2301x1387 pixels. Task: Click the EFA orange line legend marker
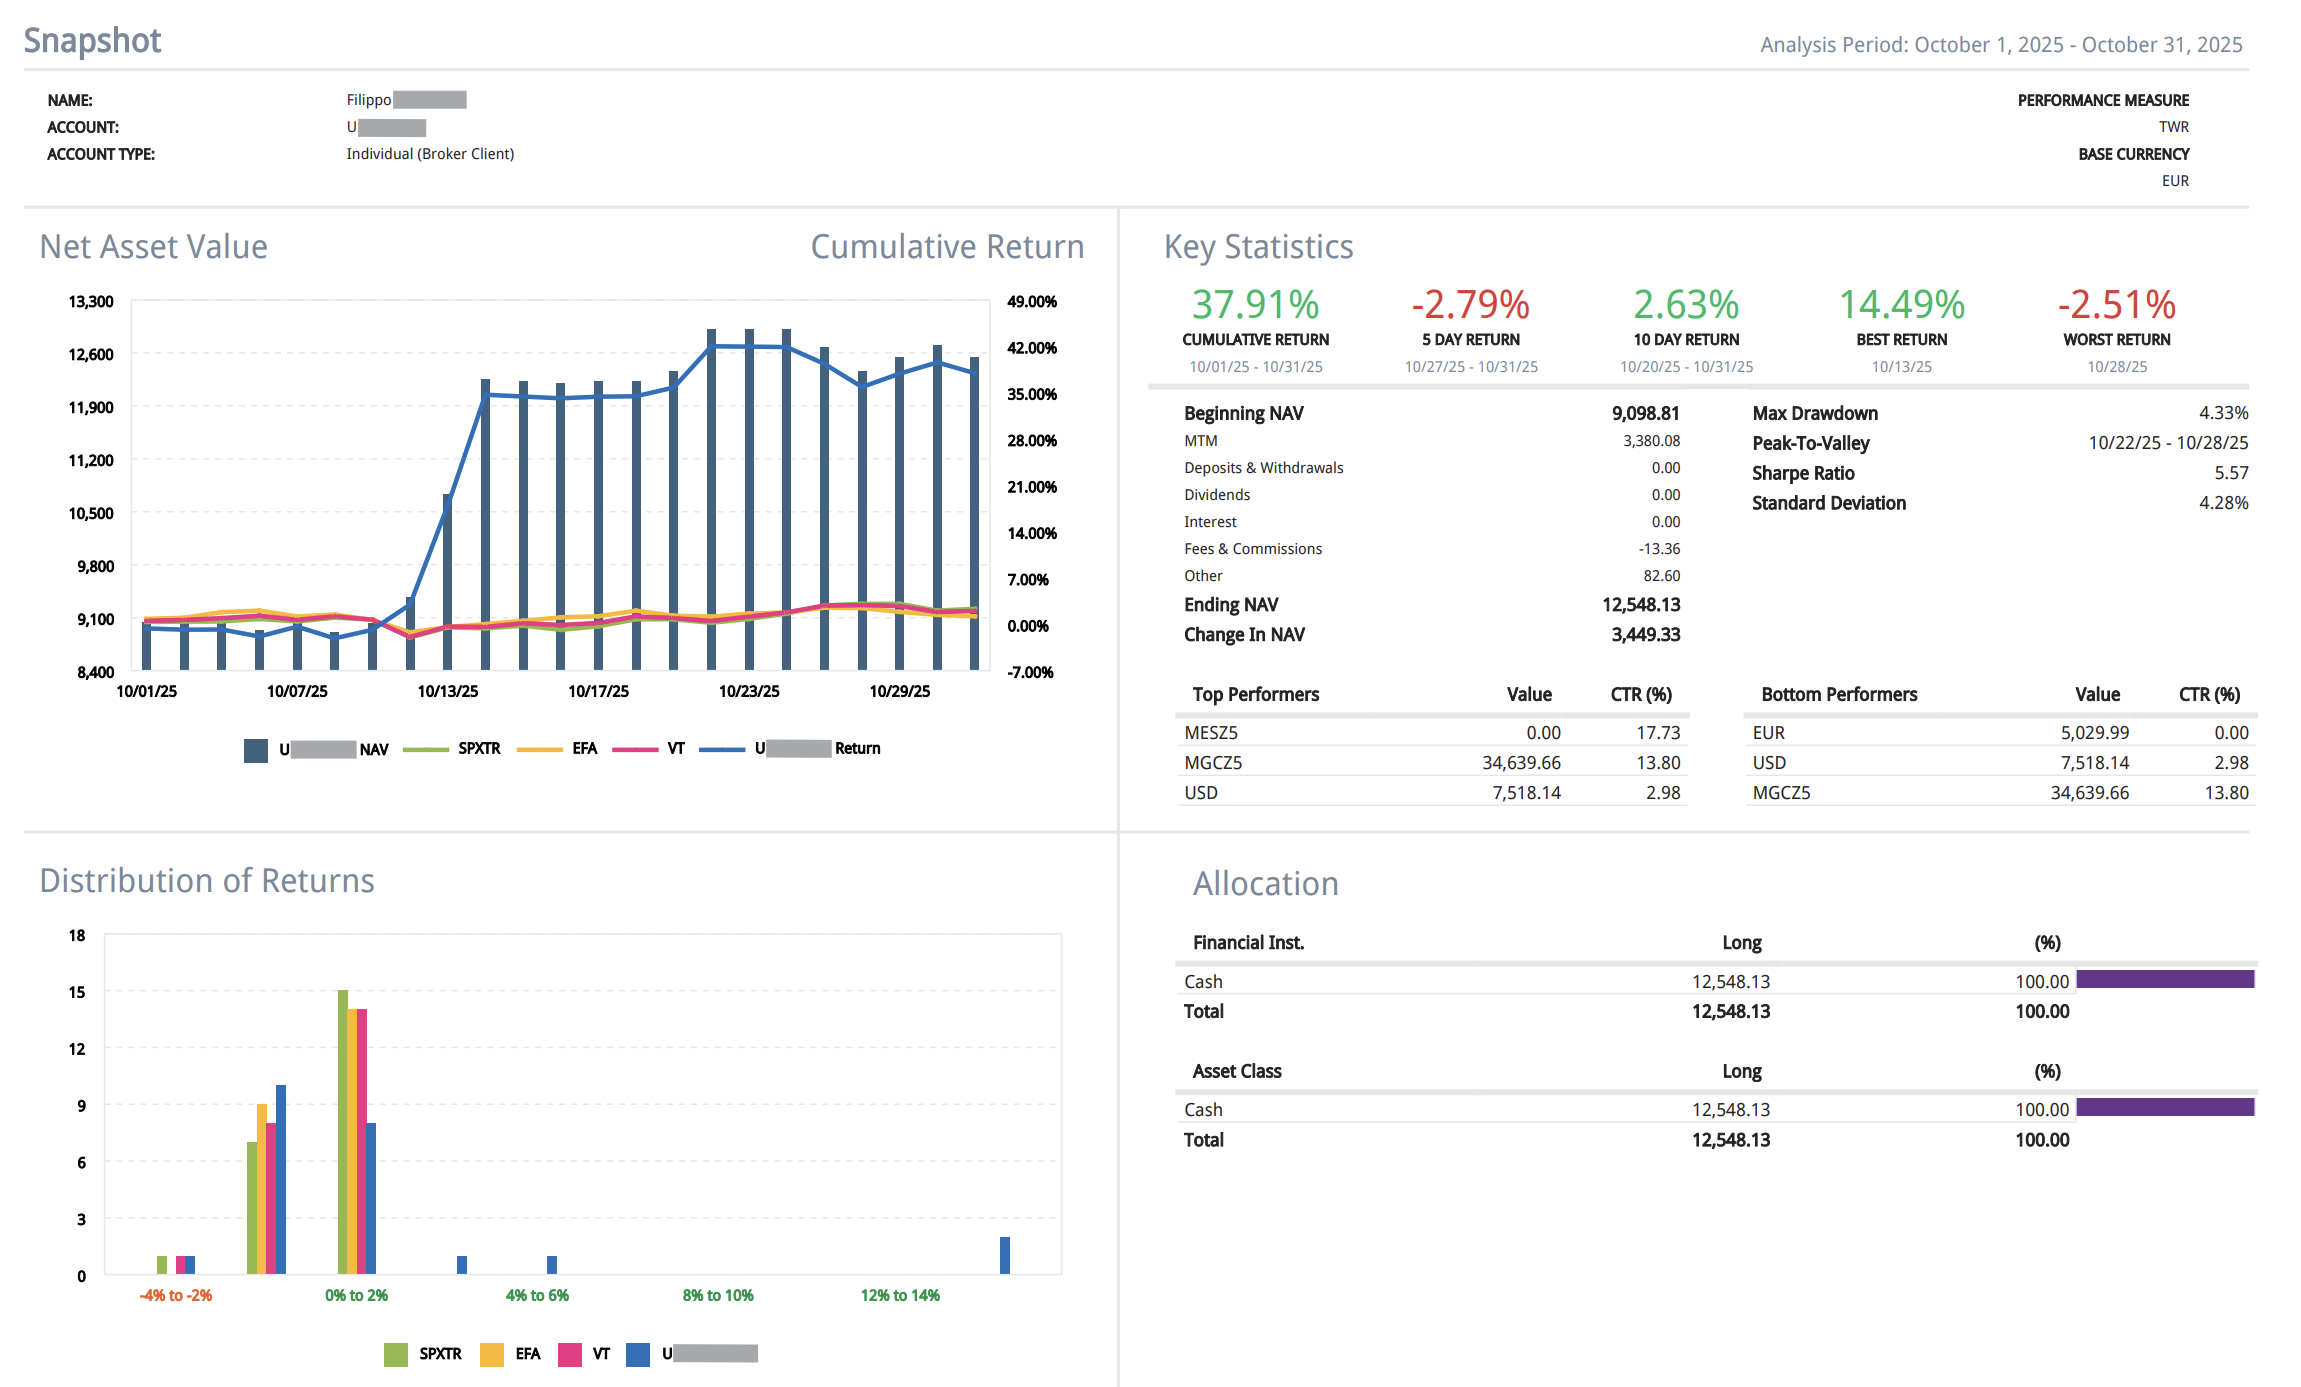pyautogui.click(x=540, y=749)
